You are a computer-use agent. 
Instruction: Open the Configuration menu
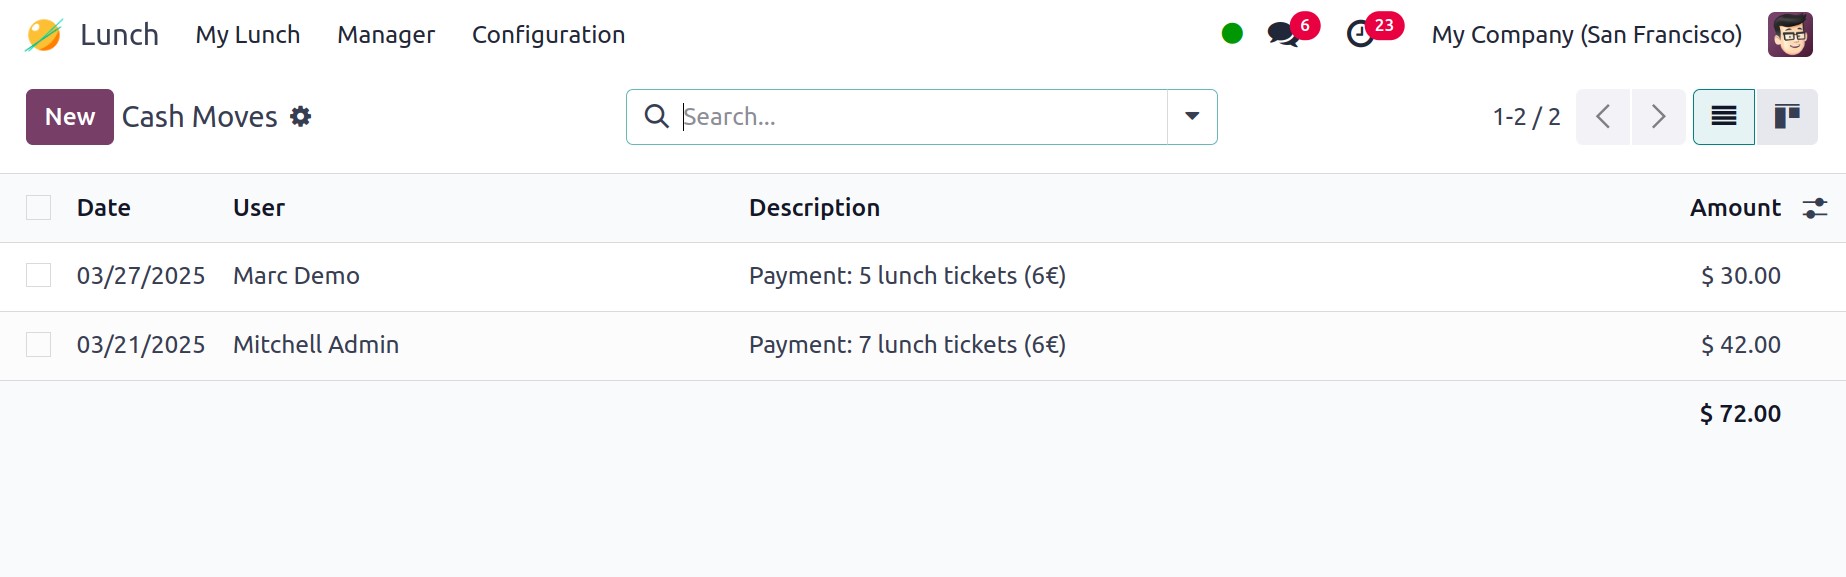tap(548, 35)
